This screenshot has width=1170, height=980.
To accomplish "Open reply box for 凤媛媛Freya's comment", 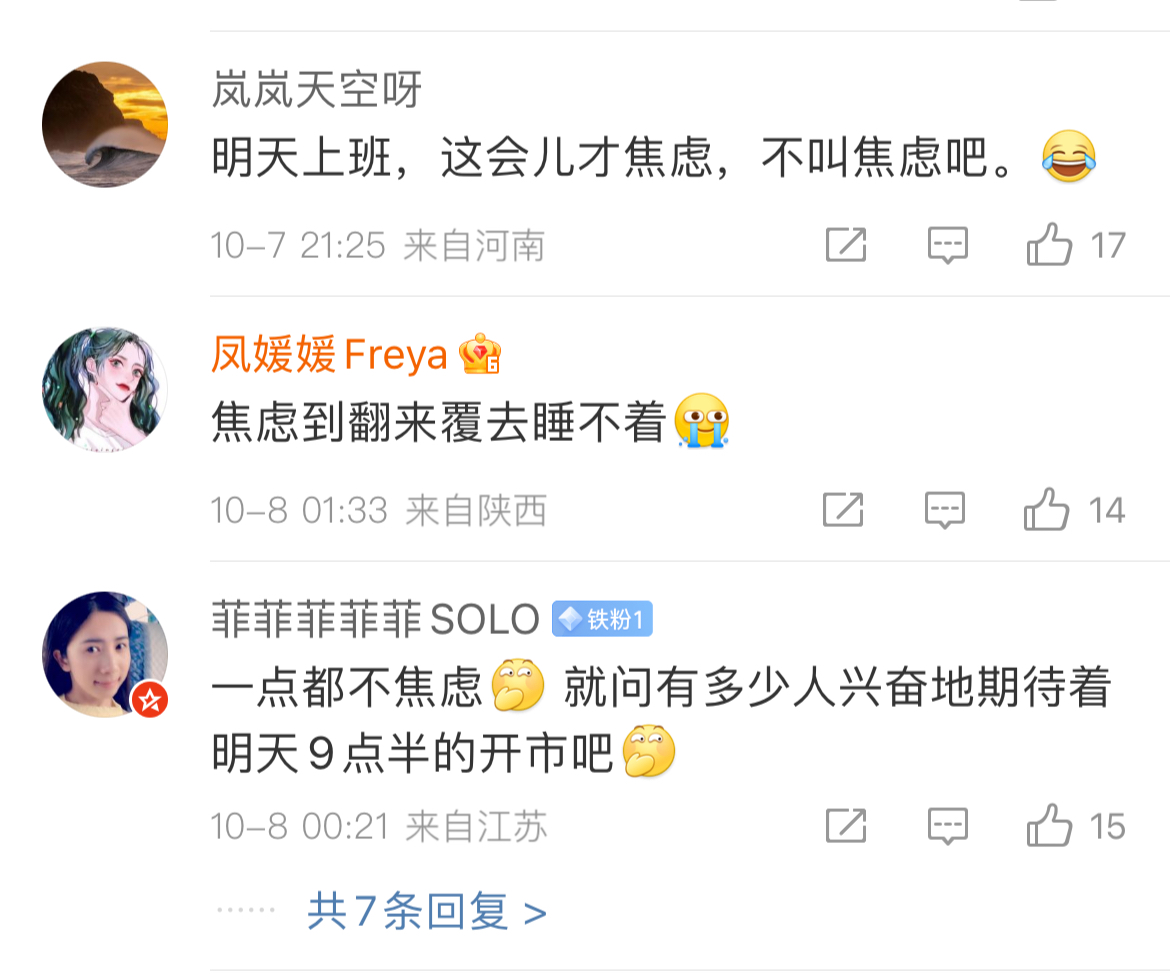I will 944,510.
